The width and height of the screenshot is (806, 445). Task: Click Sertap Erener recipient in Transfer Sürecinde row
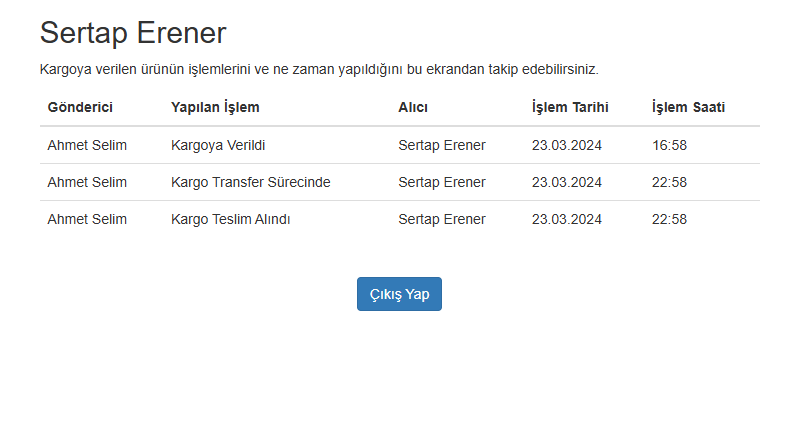tap(442, 182)
